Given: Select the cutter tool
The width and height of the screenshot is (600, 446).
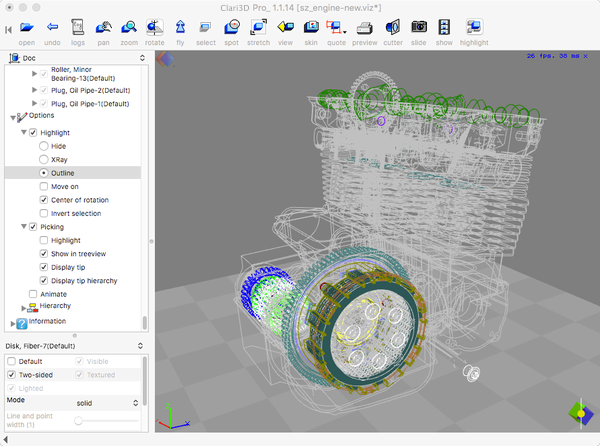Looking at the screenshot, I should tap(393, 27).
